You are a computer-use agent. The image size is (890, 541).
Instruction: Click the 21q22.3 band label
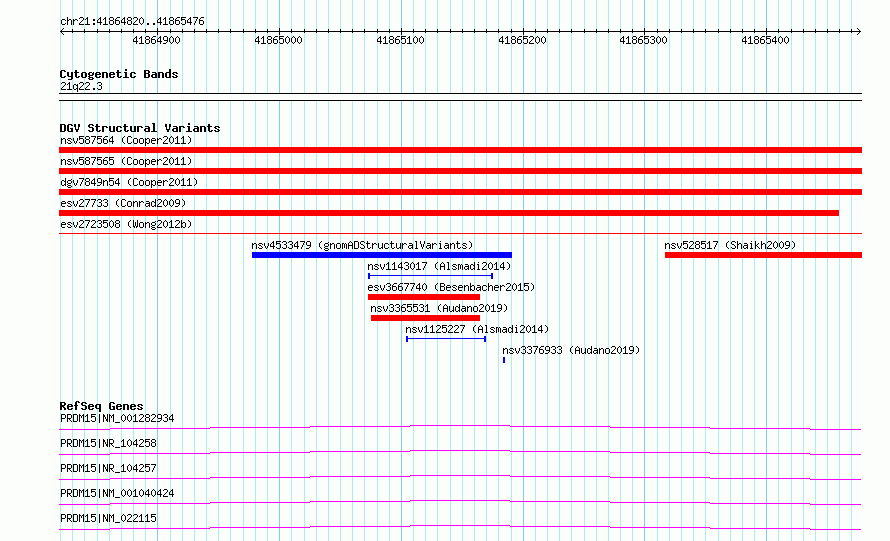pyautogui.click(x=81, y=86)
